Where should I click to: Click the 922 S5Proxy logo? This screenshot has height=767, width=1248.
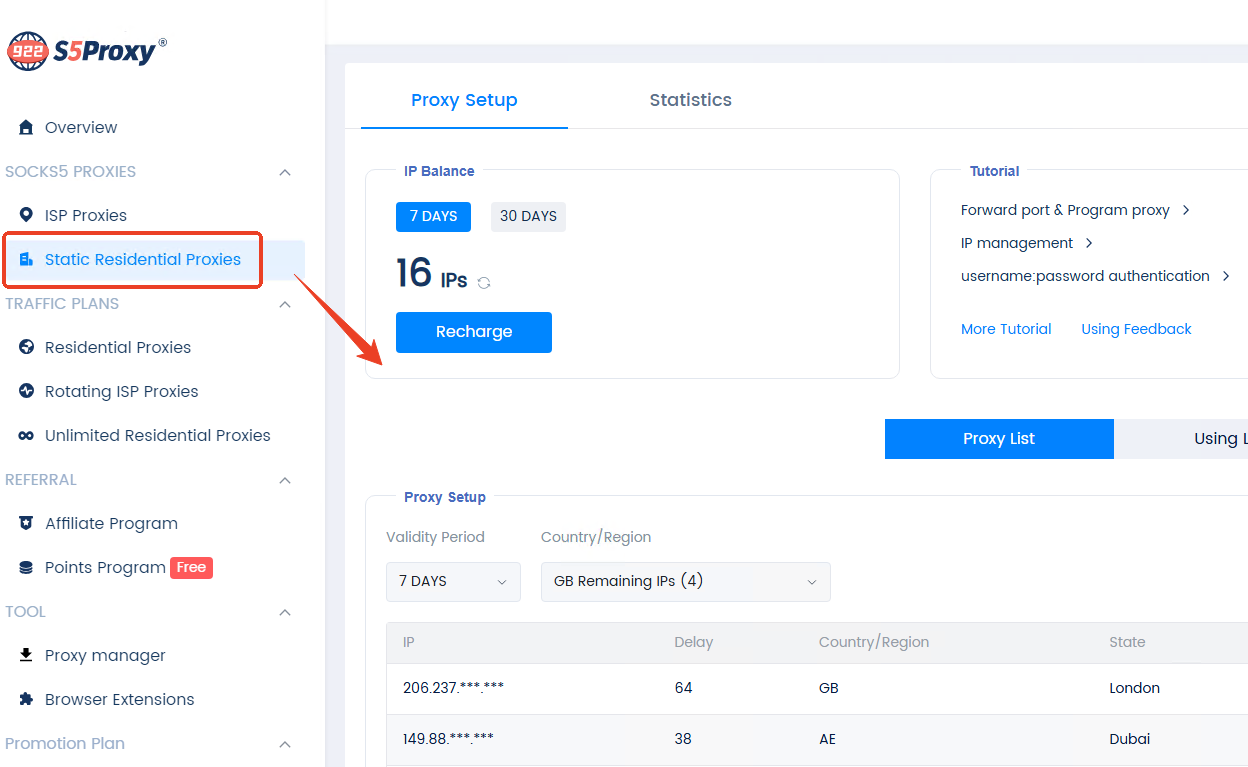tap(87, 51)
